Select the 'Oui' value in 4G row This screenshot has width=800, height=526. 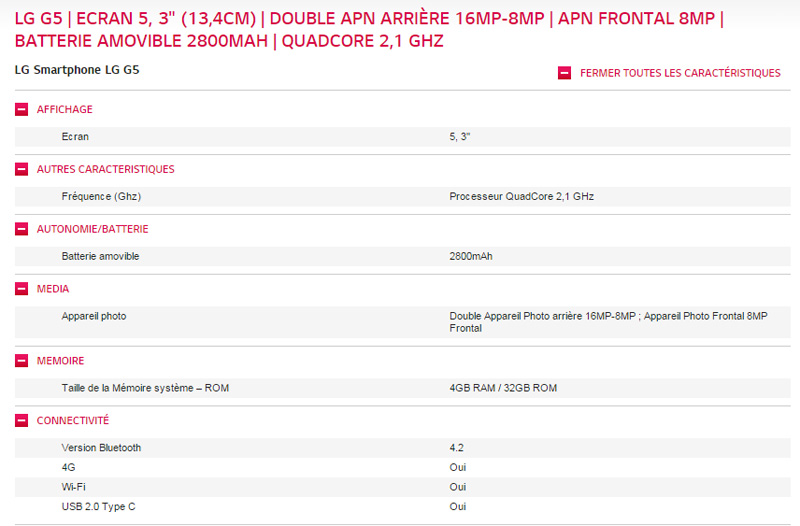(458, 467)
